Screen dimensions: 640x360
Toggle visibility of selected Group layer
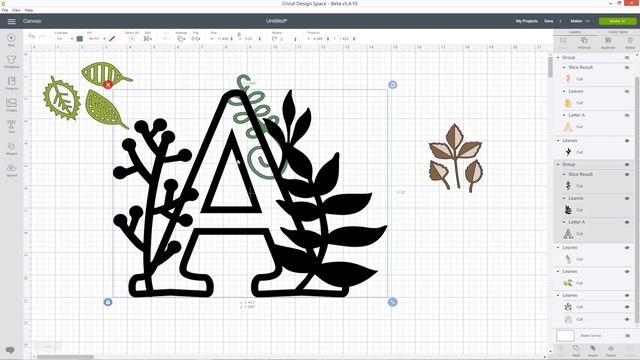pyautogui.click(x=627, y=164)
